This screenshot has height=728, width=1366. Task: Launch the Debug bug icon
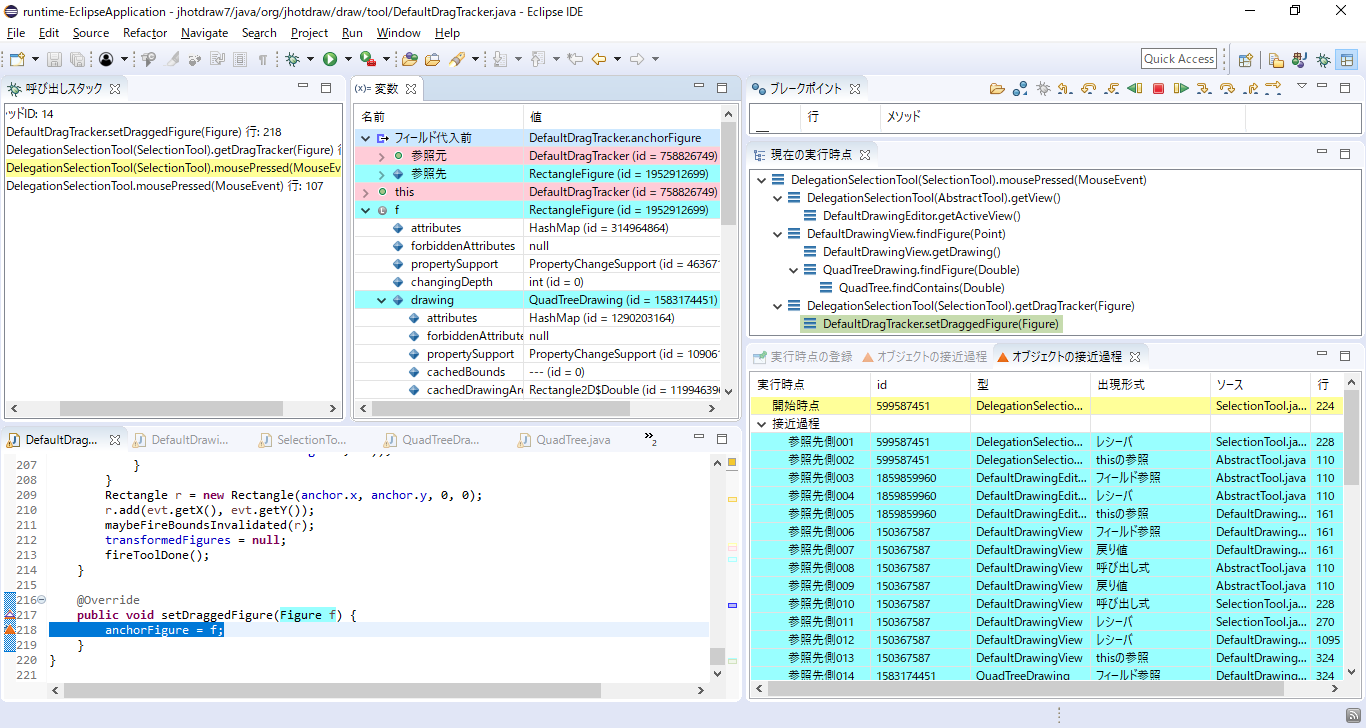coord(291,60)
